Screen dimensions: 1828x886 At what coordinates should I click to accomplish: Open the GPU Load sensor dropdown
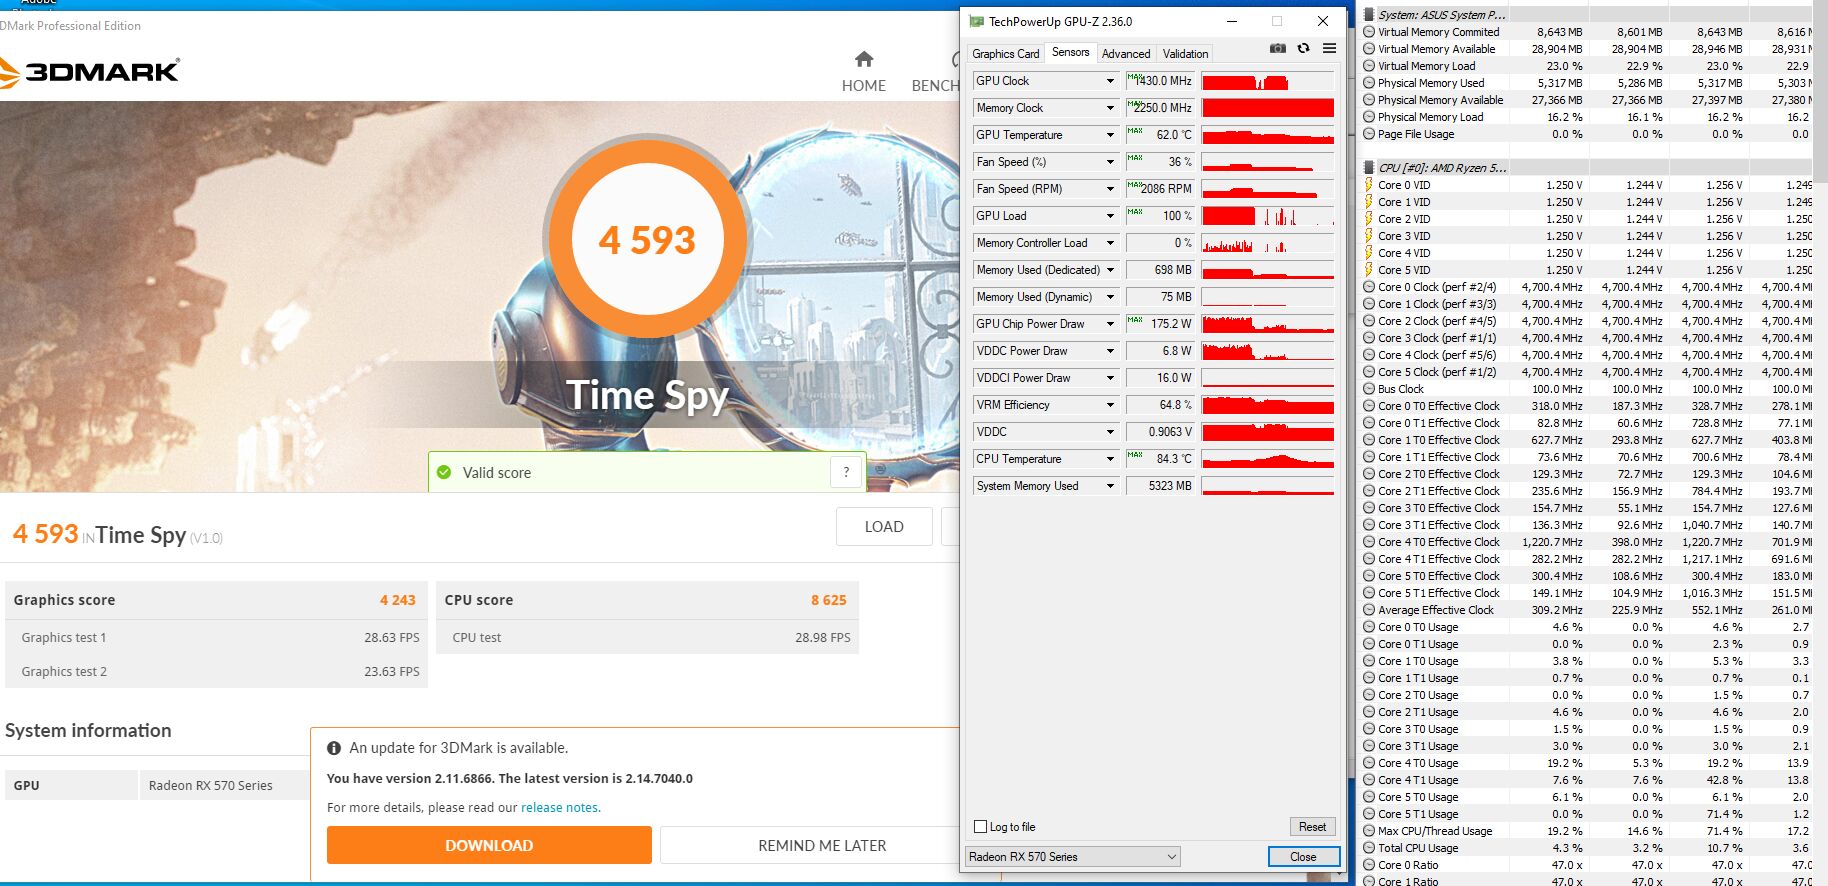point(1109,216)
